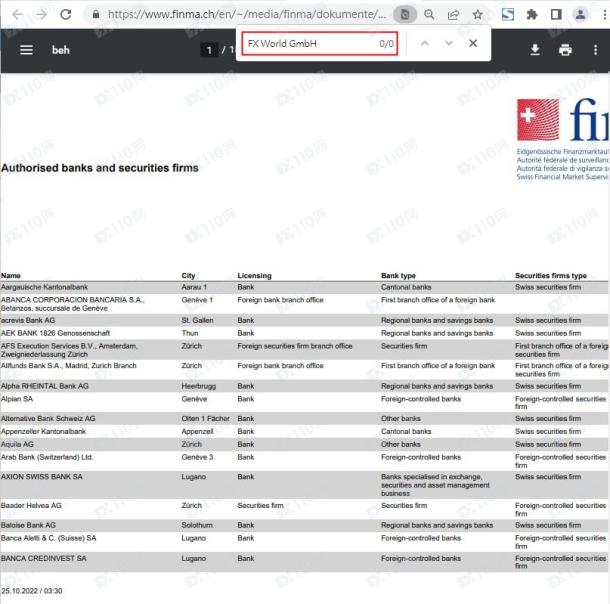
Task: Select Aargauische Kantonalbank row name
Action: [44, 287]
